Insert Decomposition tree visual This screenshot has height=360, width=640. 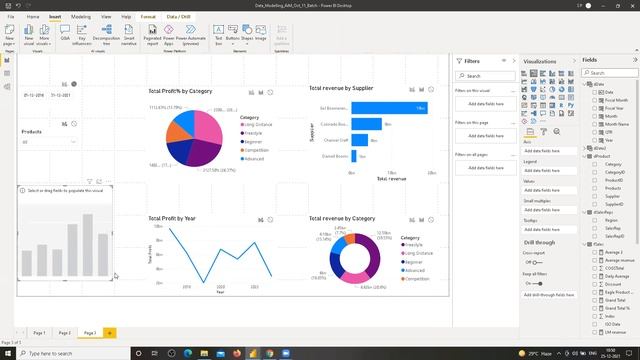[106, 35]
